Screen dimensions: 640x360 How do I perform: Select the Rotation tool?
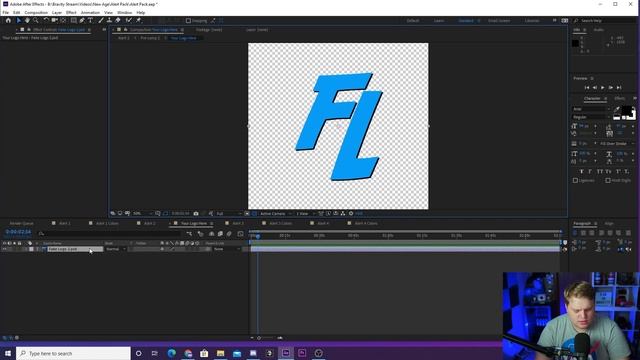coord(46,20)
